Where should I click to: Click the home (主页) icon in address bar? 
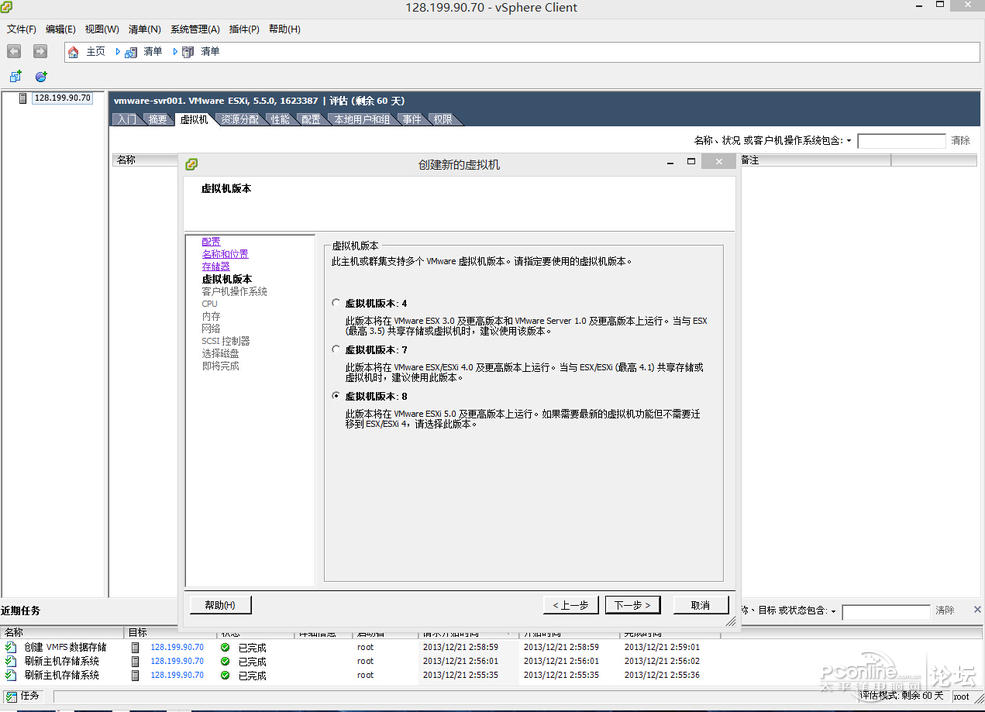click(73, 52)
